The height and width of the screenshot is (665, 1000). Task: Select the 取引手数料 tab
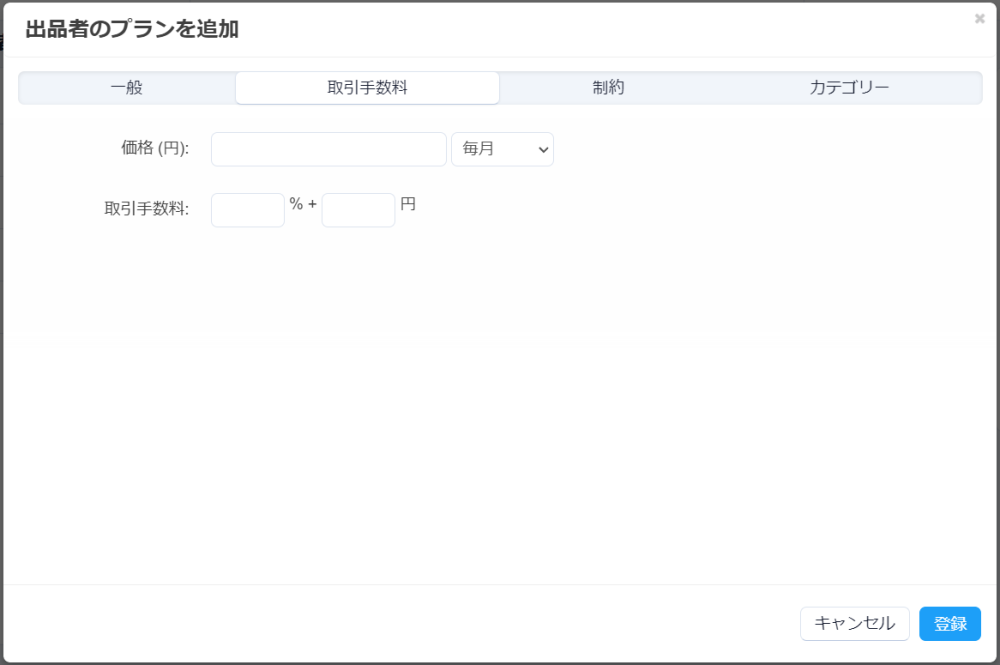(x=367, y=87)
